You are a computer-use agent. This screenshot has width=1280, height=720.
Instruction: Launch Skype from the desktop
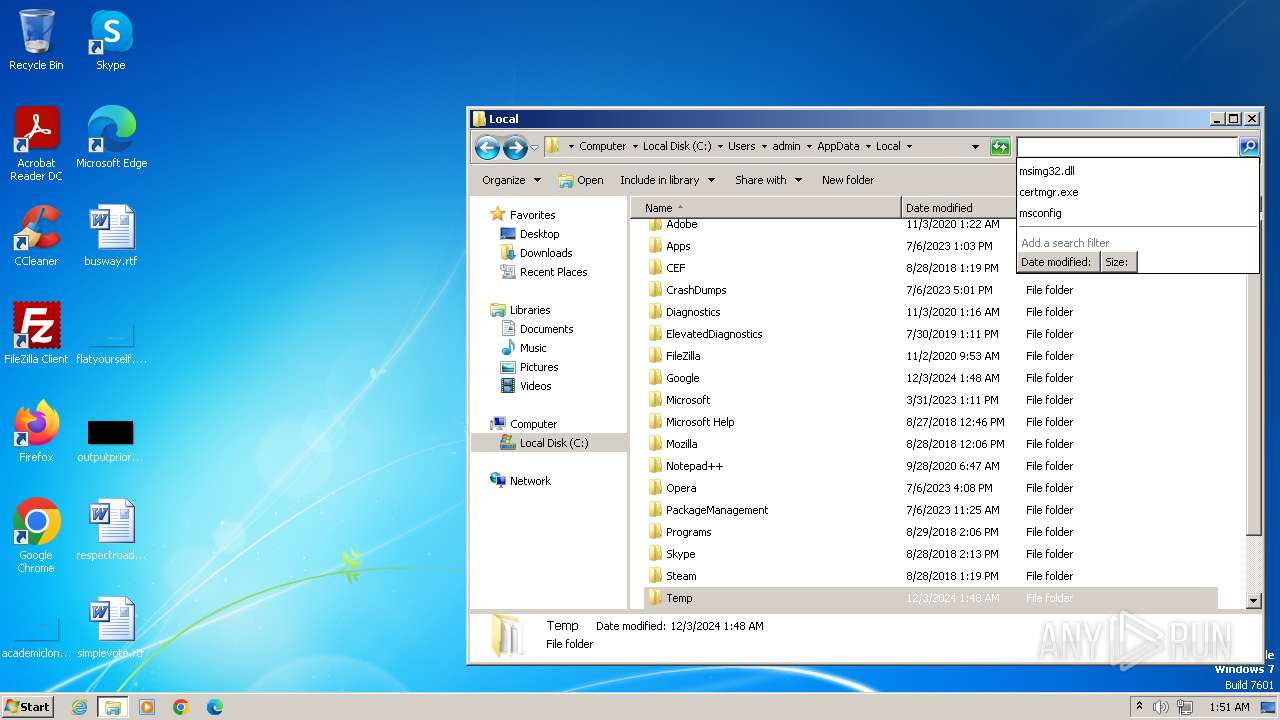110,40
